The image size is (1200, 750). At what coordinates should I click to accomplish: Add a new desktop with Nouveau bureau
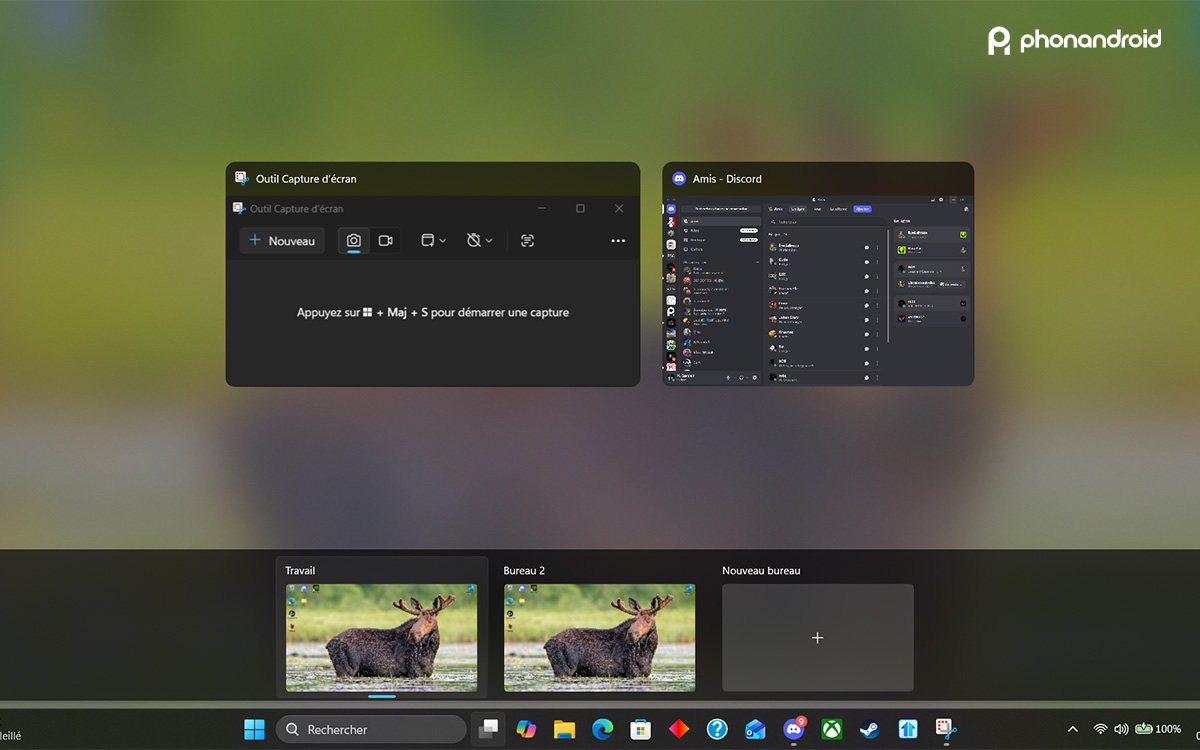[817, 637]
